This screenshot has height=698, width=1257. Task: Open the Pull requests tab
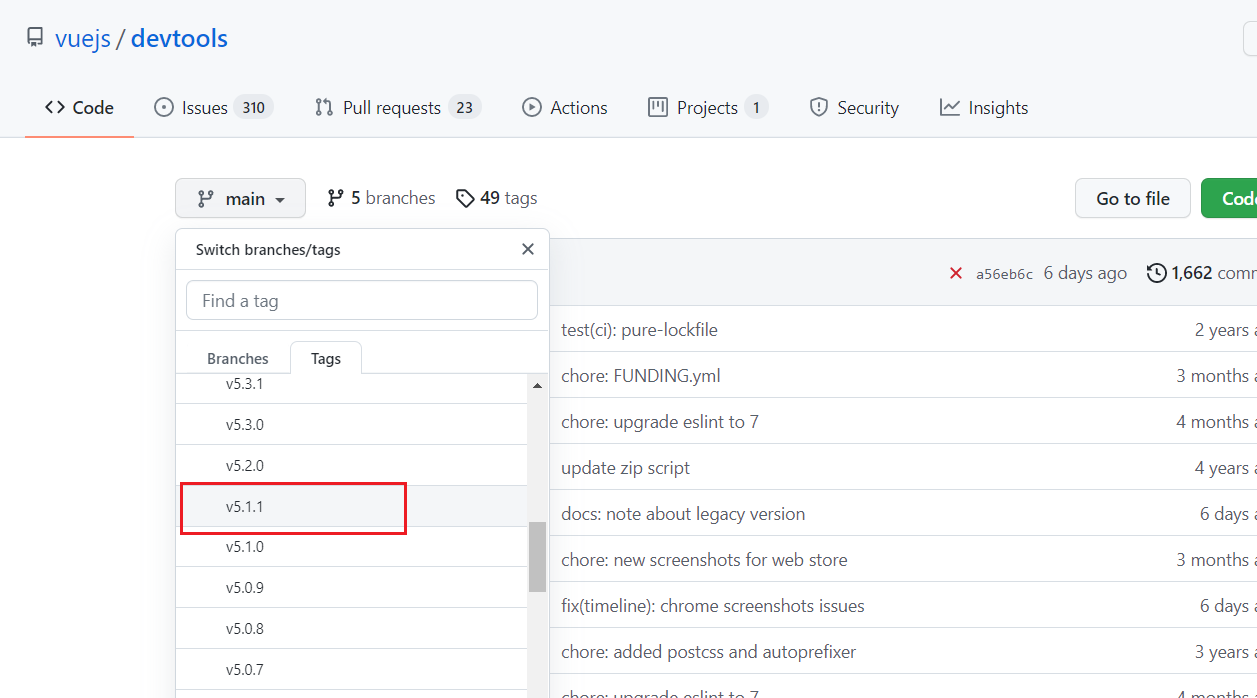click(397, 108)
